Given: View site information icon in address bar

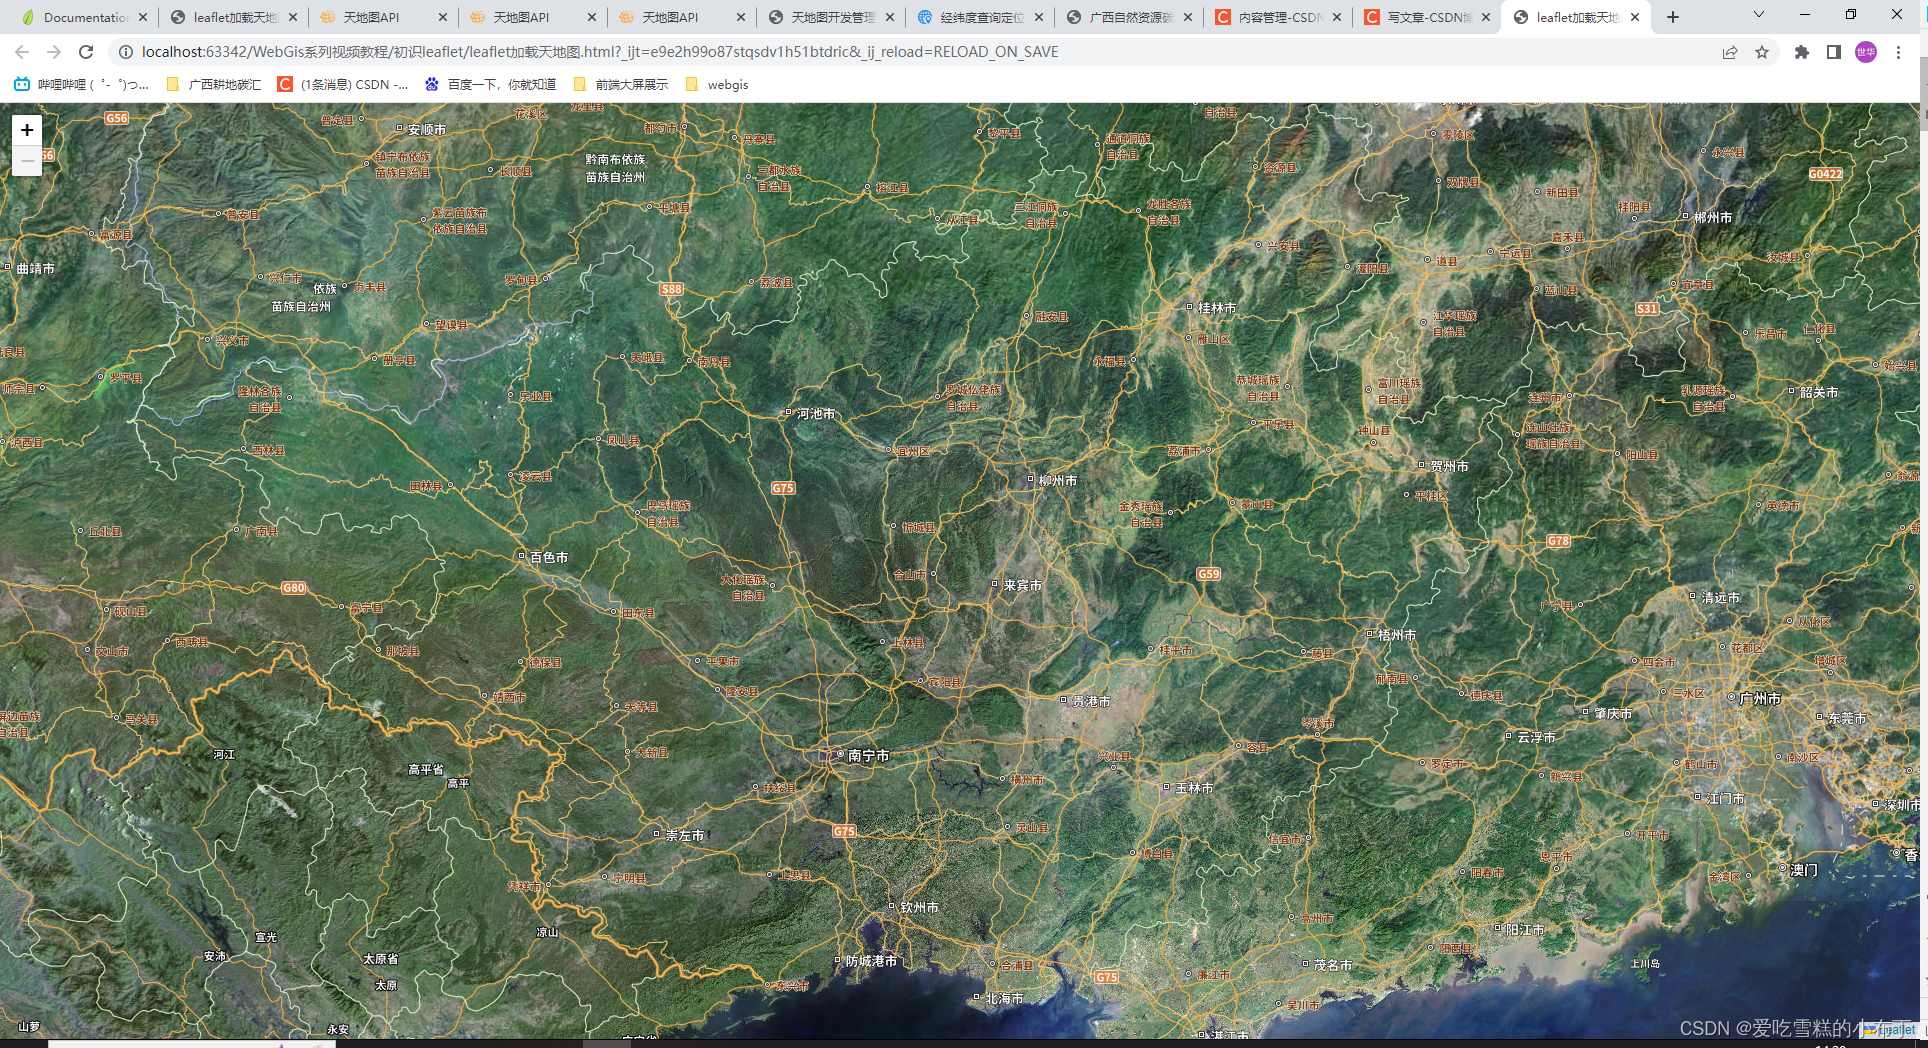Looking at the screenshot, I should tap(126, 52).
